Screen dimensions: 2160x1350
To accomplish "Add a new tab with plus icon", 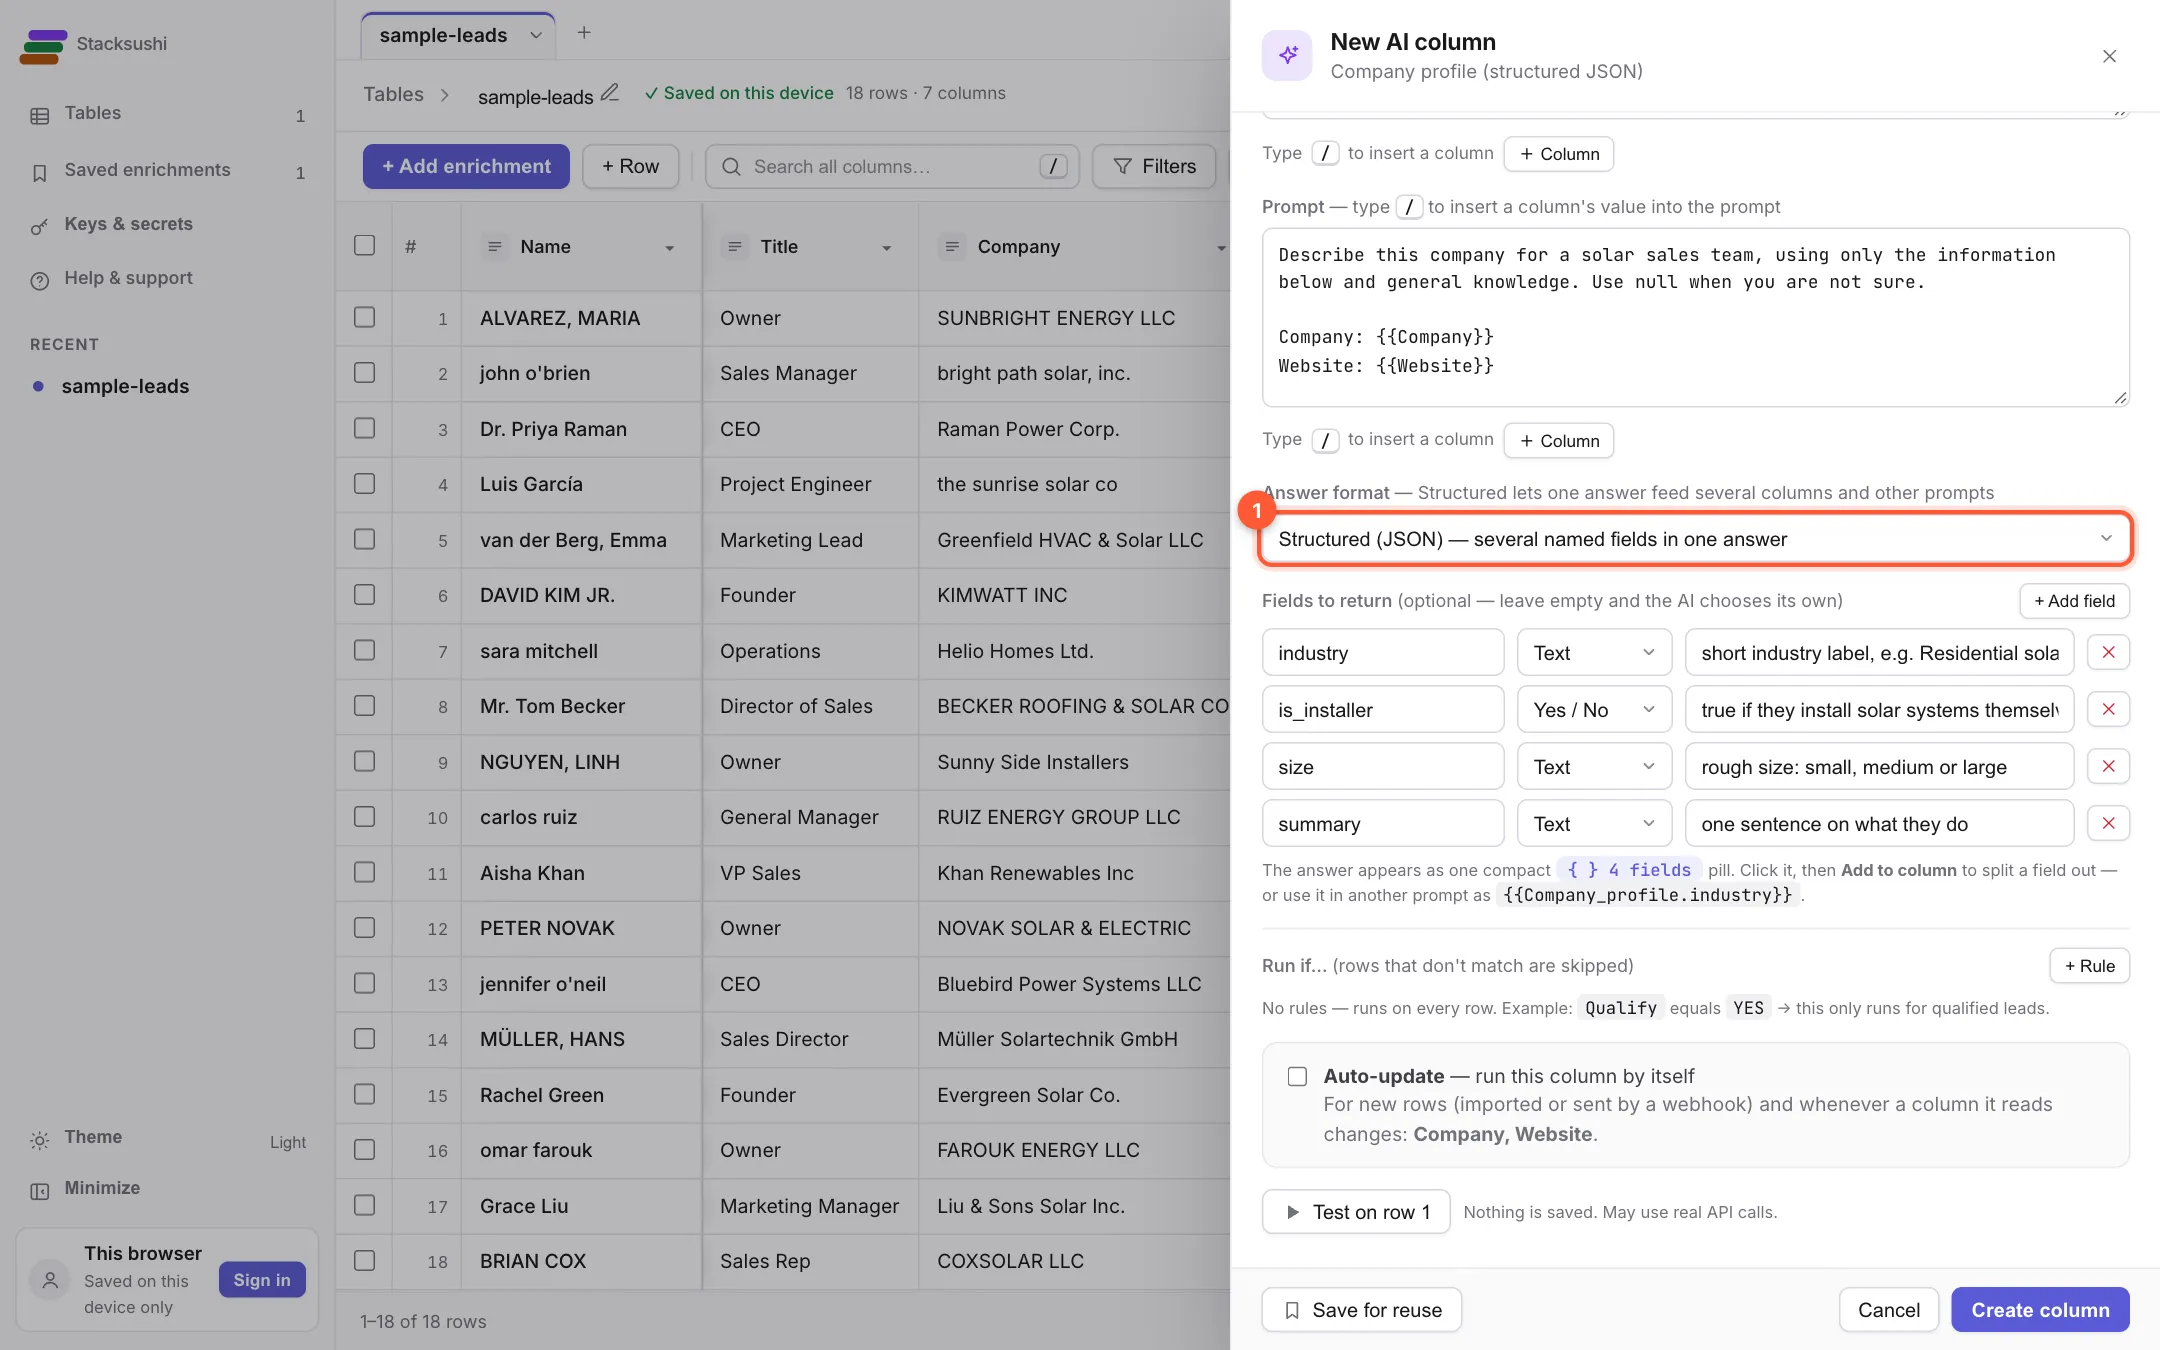I will pos(584,33).
